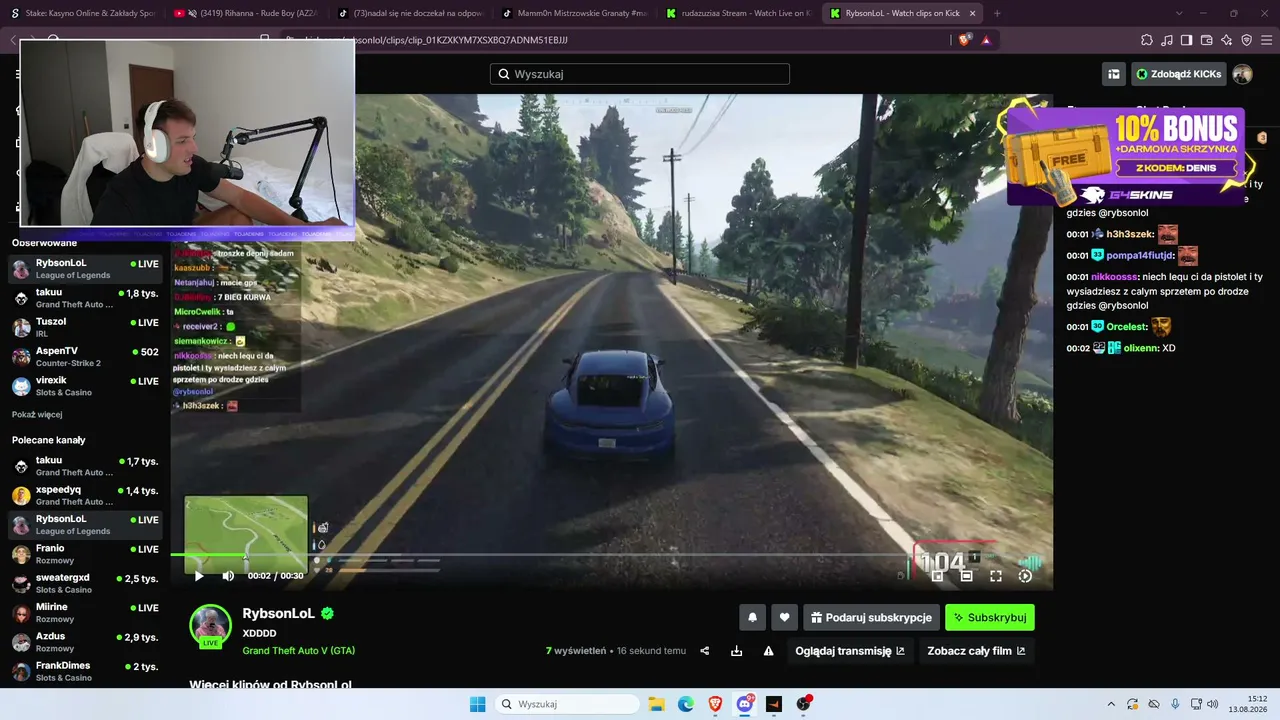Download the clip using the download icon
The image size is (1280, 720).
click(737, 651)
